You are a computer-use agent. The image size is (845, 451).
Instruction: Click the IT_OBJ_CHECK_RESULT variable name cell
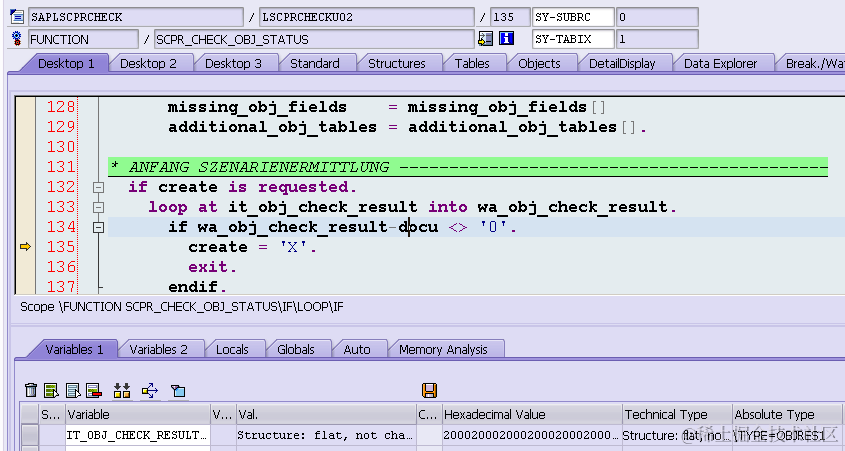[x=137, y=435]
